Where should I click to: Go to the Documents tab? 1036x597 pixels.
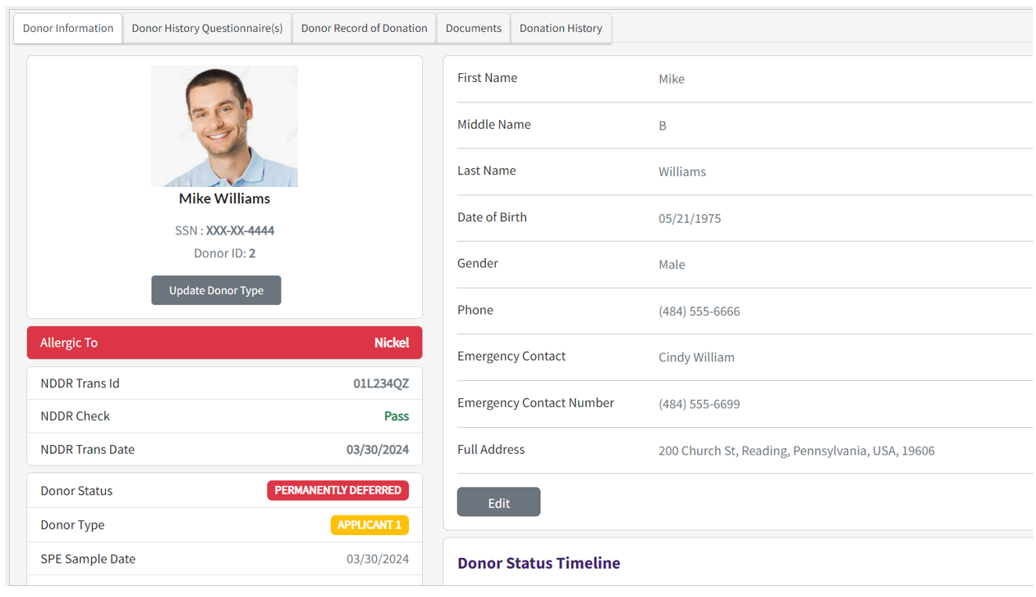click(x=473, y=29)
